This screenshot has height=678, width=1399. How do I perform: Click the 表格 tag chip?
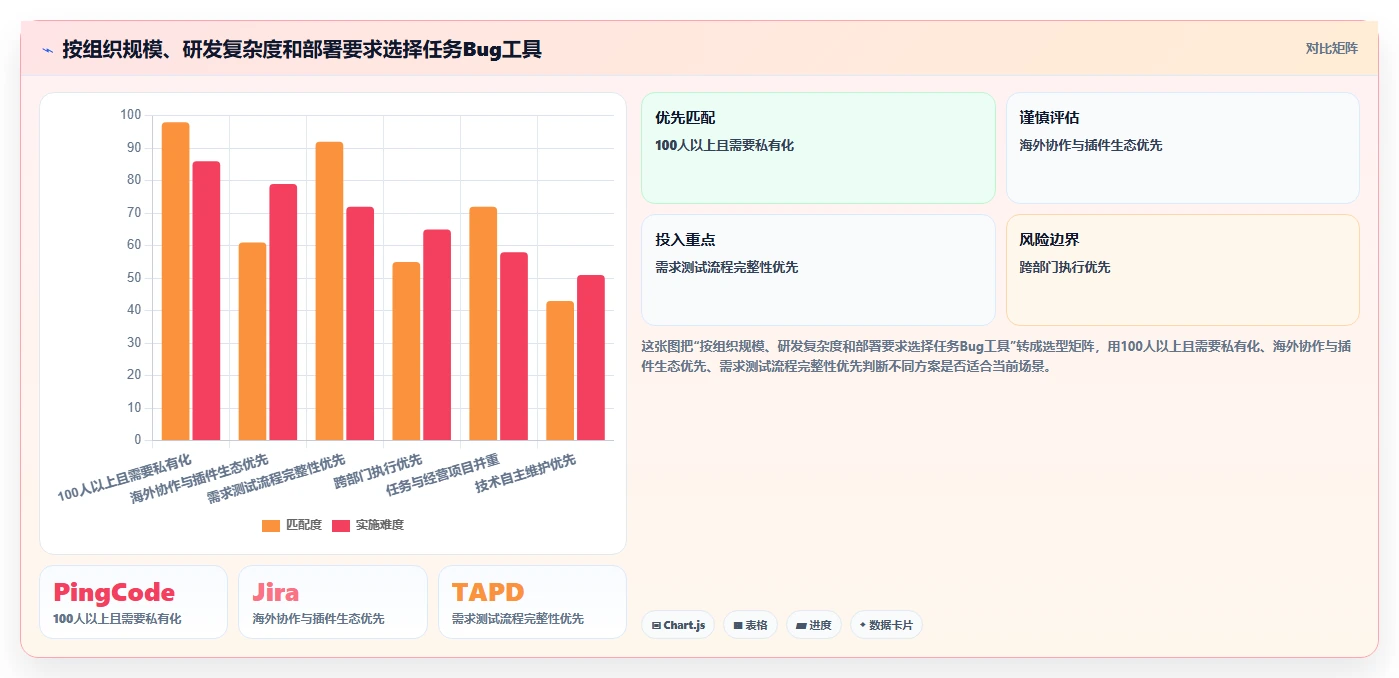coord(750,625)
